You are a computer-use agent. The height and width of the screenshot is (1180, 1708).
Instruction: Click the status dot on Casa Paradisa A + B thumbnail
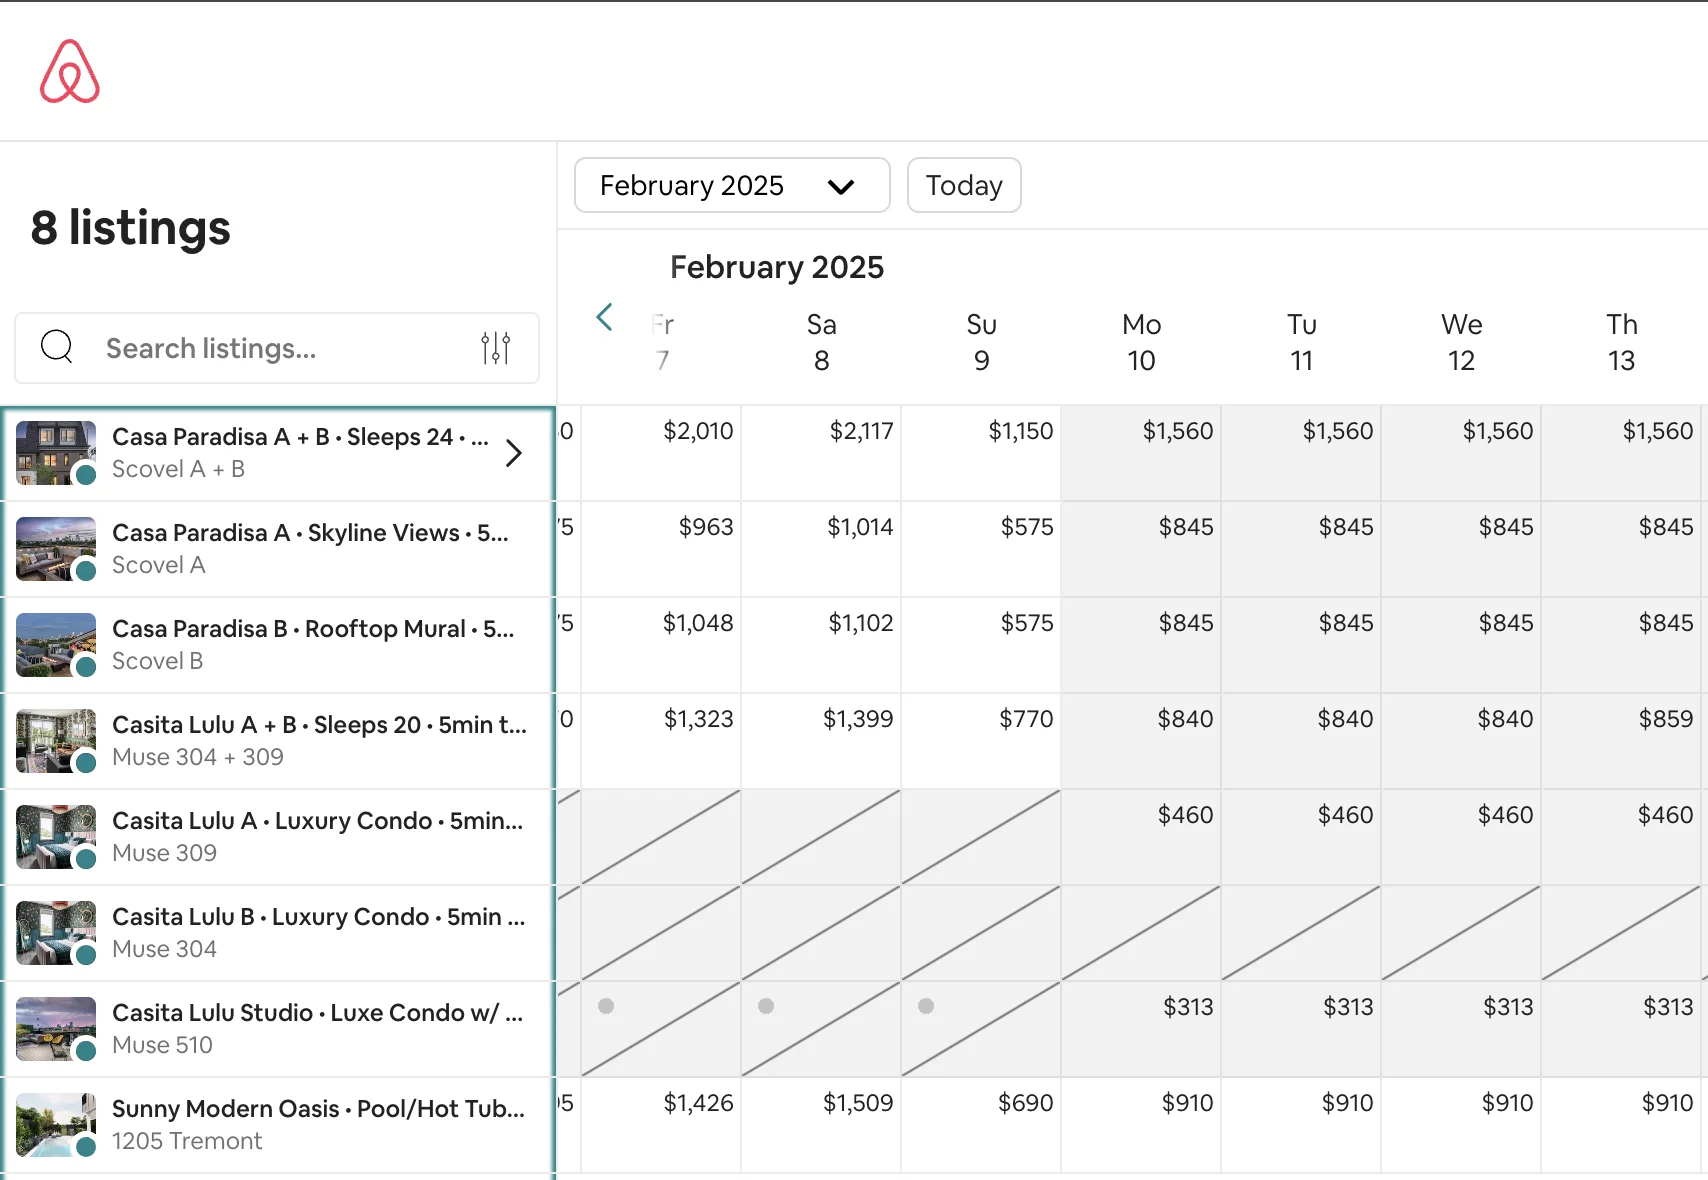coord(86,474)
